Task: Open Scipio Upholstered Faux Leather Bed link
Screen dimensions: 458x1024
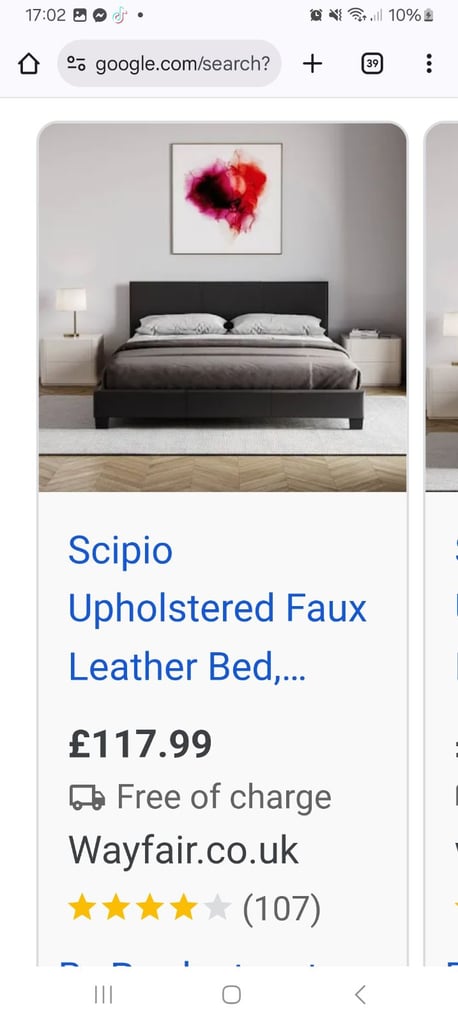Action: tap(218, 609)
